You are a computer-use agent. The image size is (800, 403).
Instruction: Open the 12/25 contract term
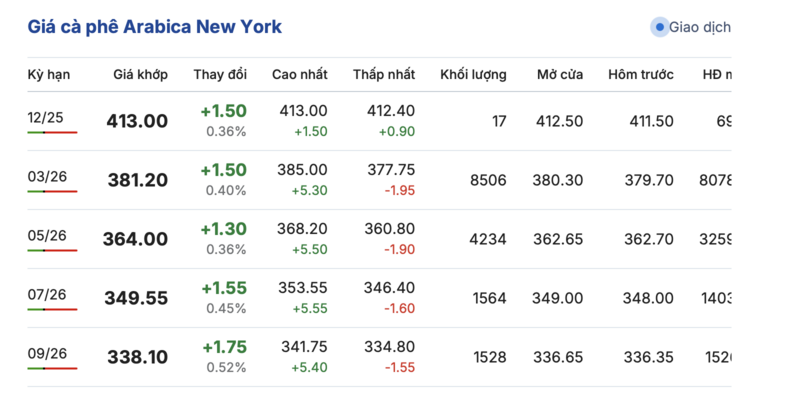coord(45,117)
